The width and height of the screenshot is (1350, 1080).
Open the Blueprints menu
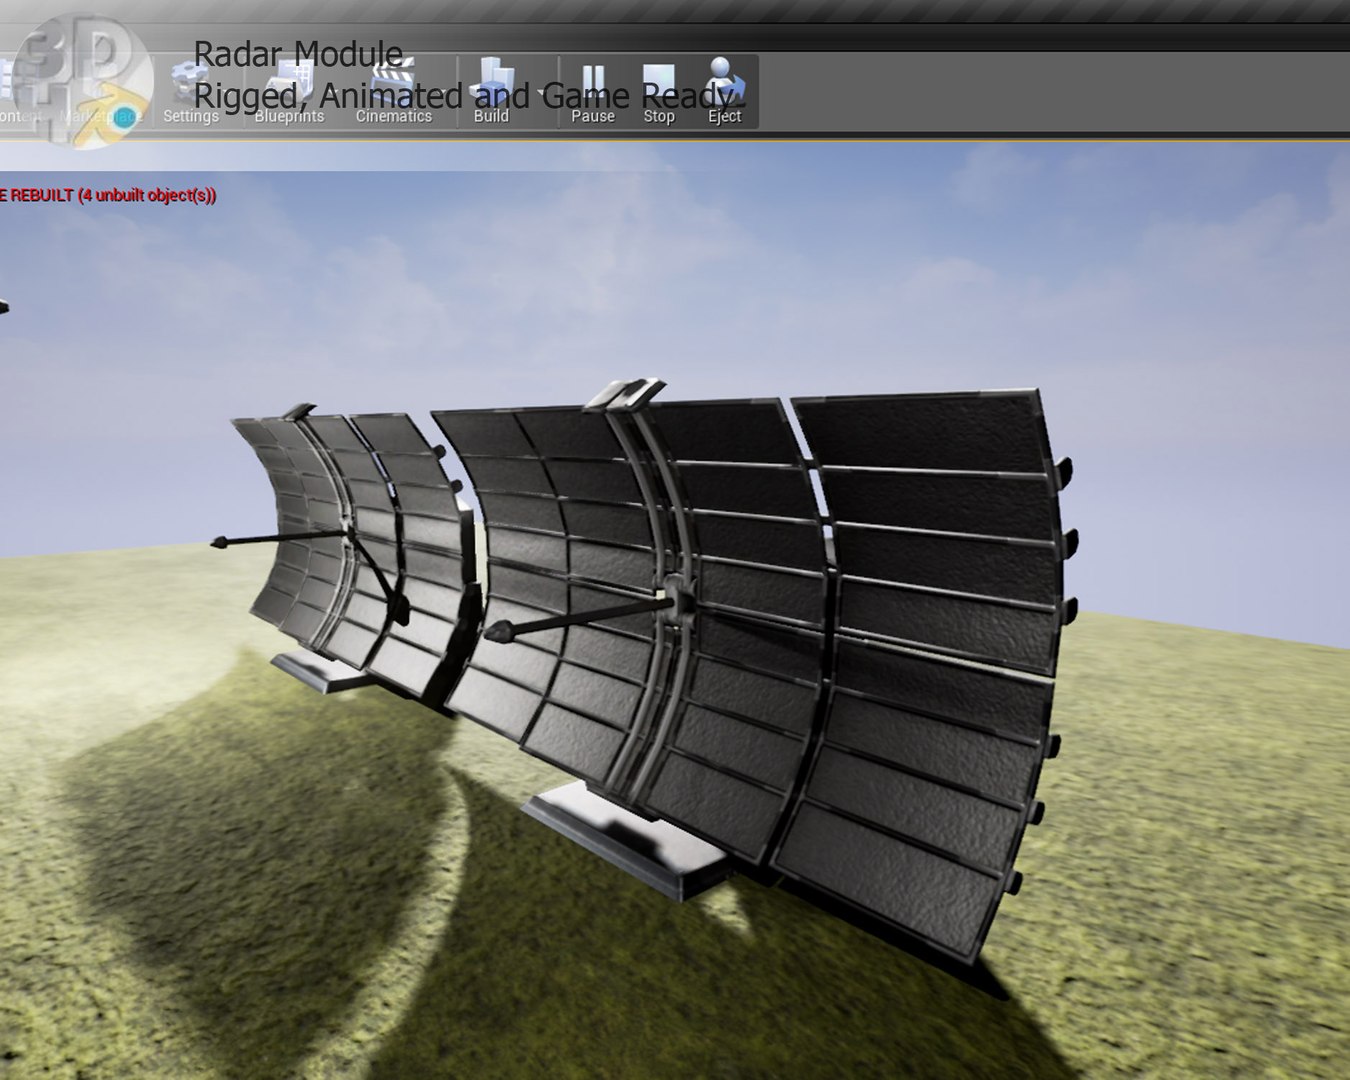click(x=289, y=92)
